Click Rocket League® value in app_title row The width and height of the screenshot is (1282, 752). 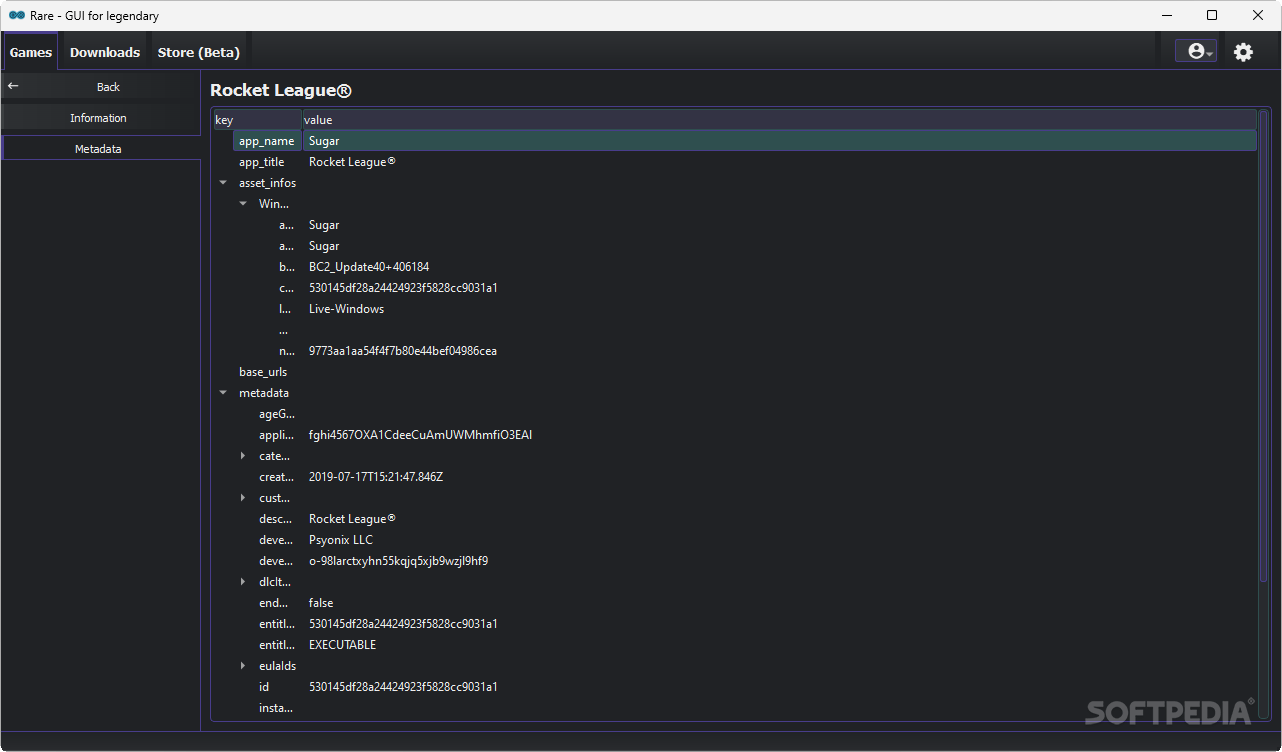pyautogui.click(x=352, y=162)
